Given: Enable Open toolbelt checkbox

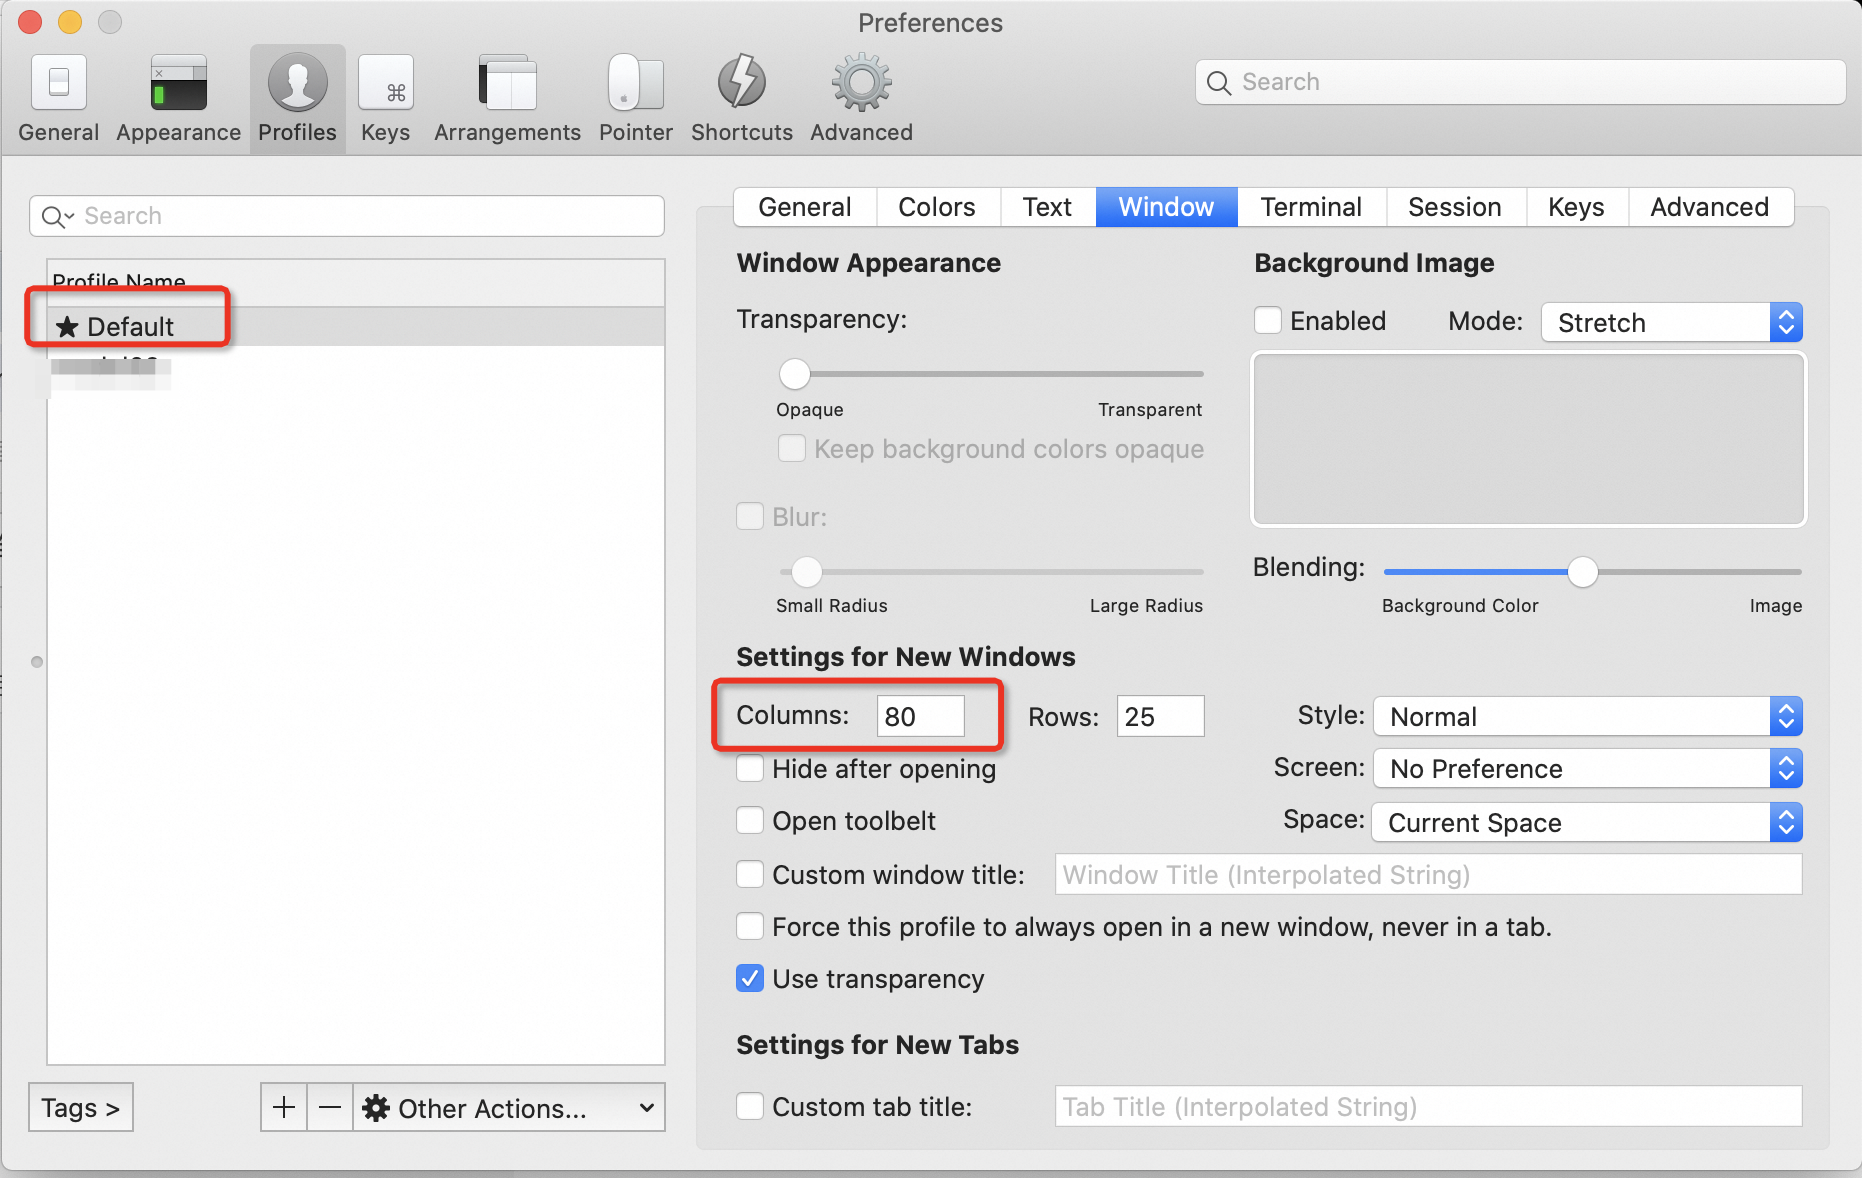Looking at the screenshot, I should pyautogui.click(x=750, y=820).
